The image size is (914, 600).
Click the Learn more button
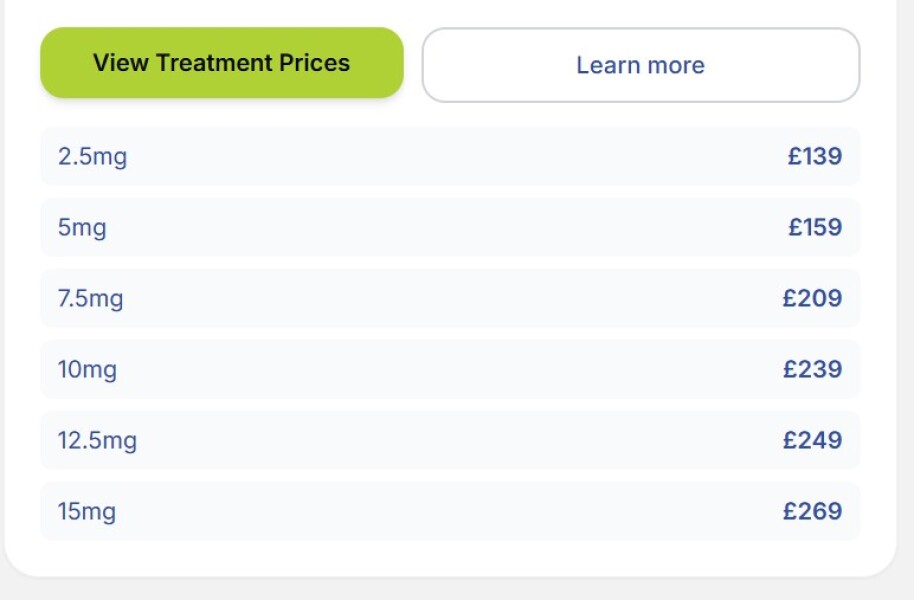point(640,65)
